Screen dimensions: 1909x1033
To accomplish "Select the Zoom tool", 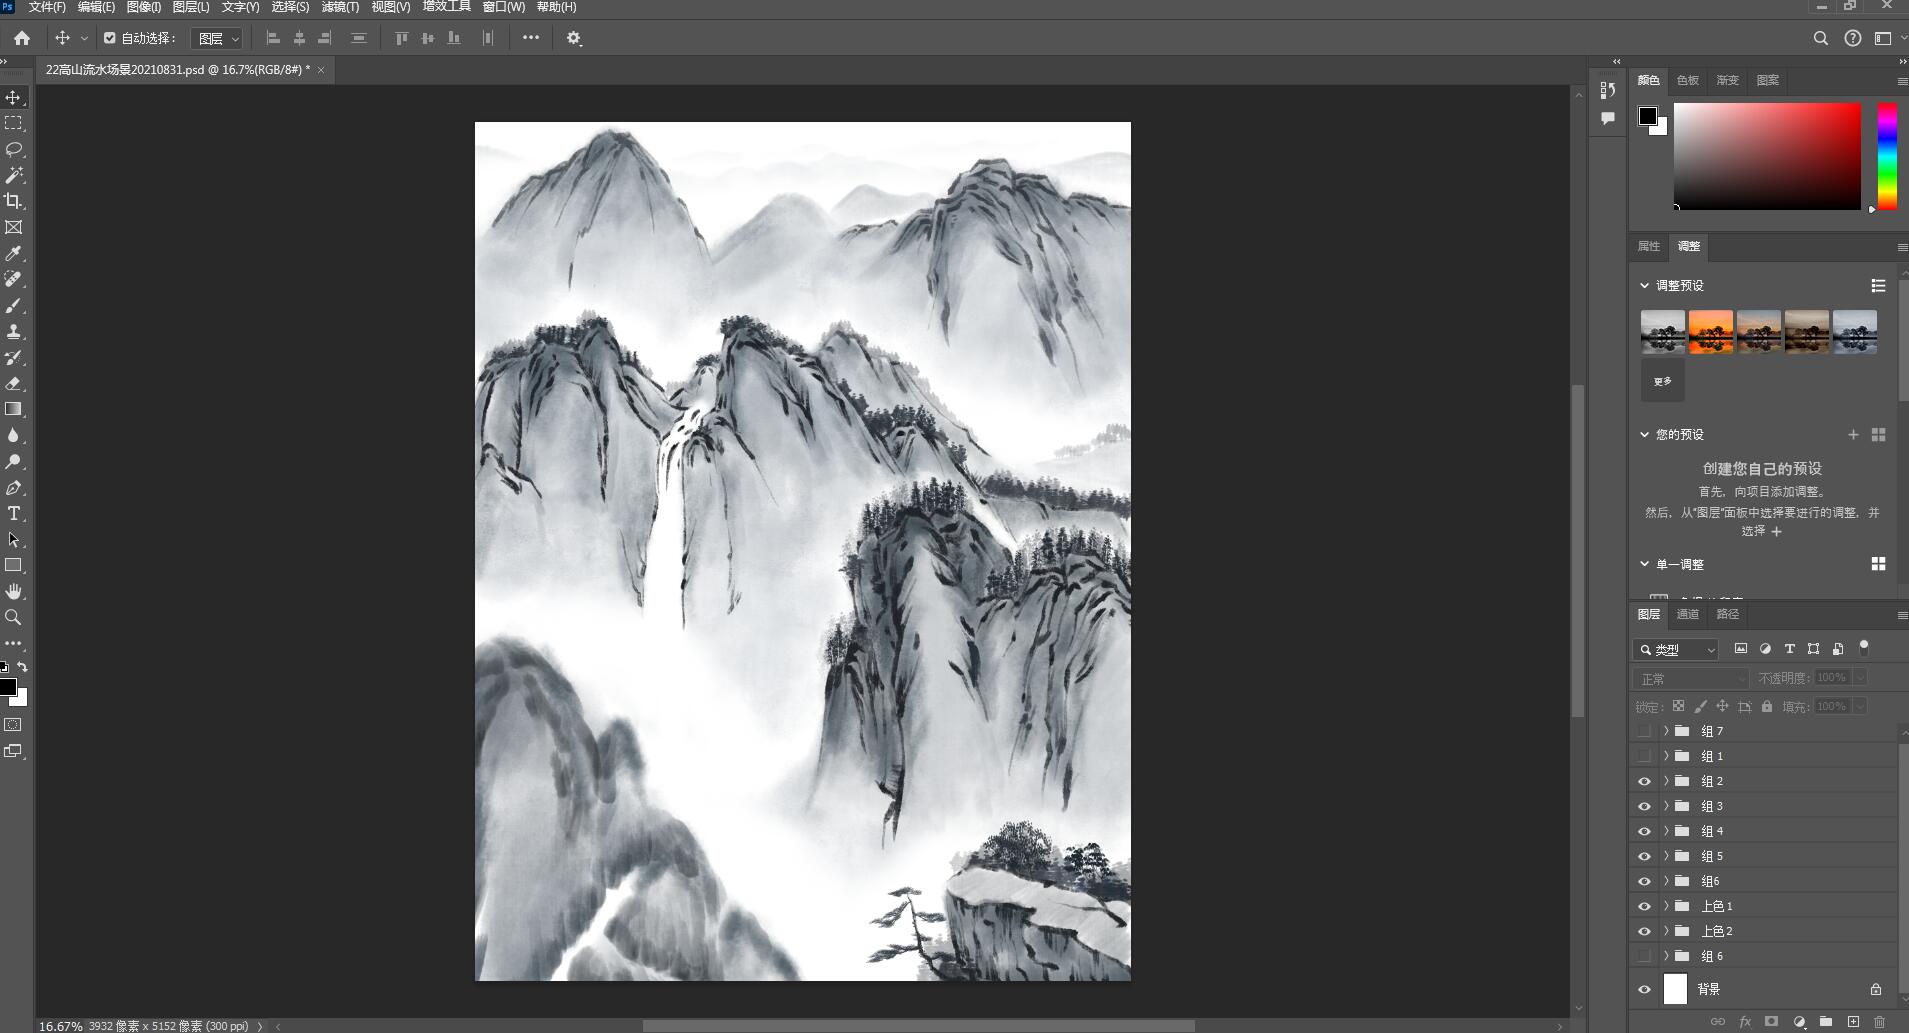I will (13, 617).
